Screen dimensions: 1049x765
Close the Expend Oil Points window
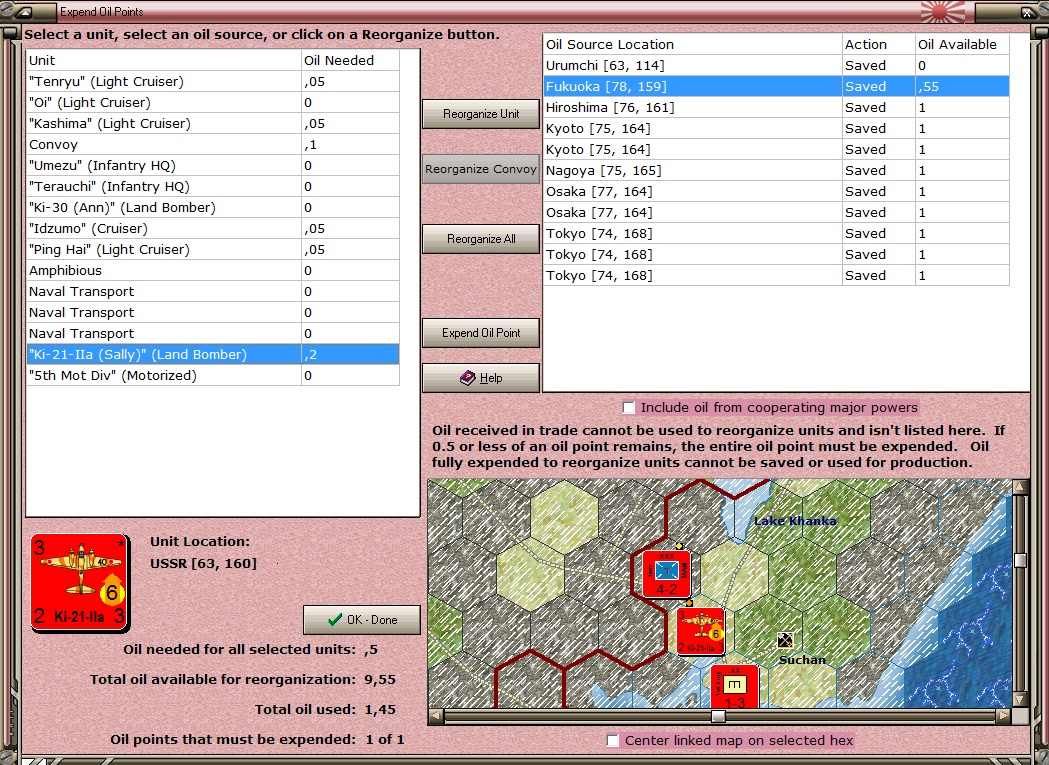[1027, 12]
